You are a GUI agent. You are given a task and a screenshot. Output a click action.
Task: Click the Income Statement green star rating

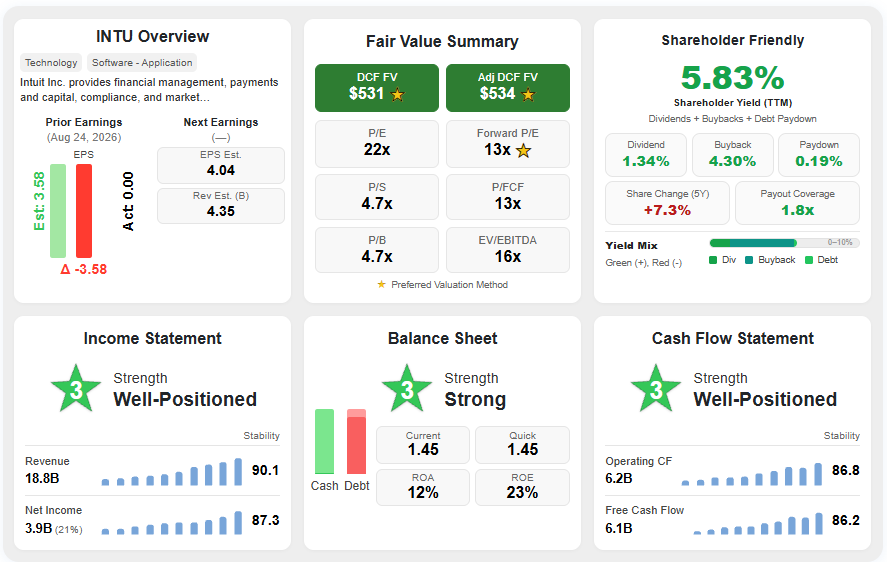tap(76, 389)
